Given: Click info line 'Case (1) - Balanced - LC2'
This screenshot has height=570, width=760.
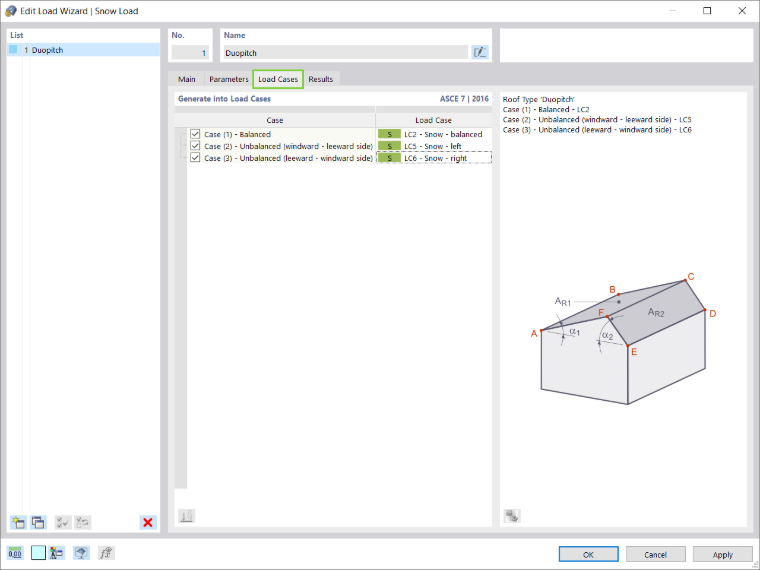Looking at the screenshot, I should pos(546,110).
